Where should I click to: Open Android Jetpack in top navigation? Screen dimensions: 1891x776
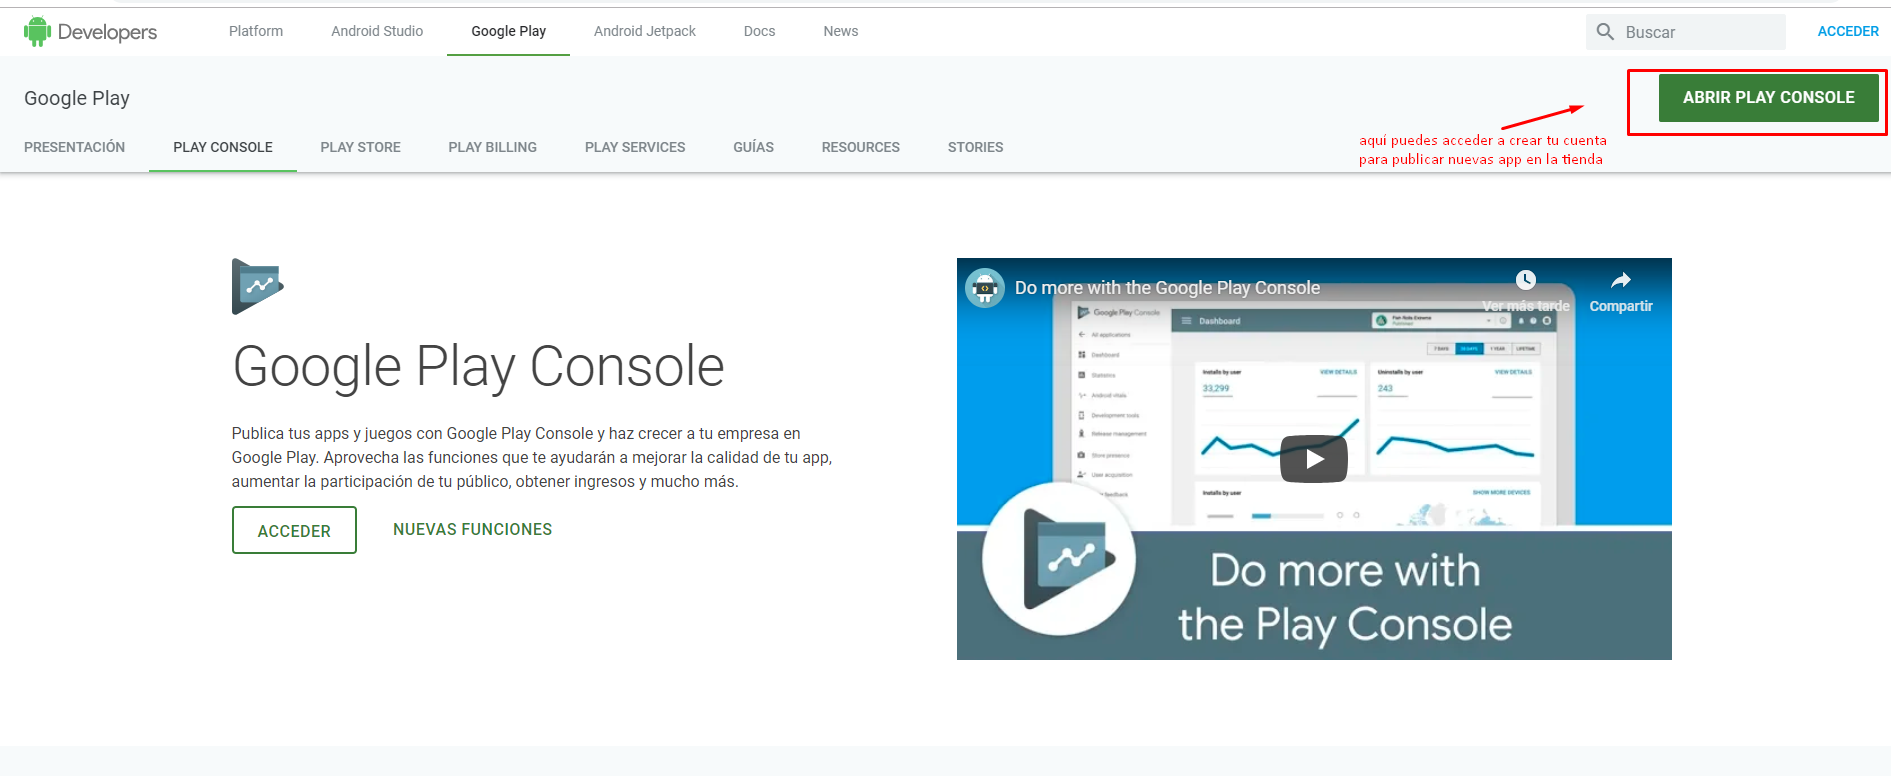(645, 31)
